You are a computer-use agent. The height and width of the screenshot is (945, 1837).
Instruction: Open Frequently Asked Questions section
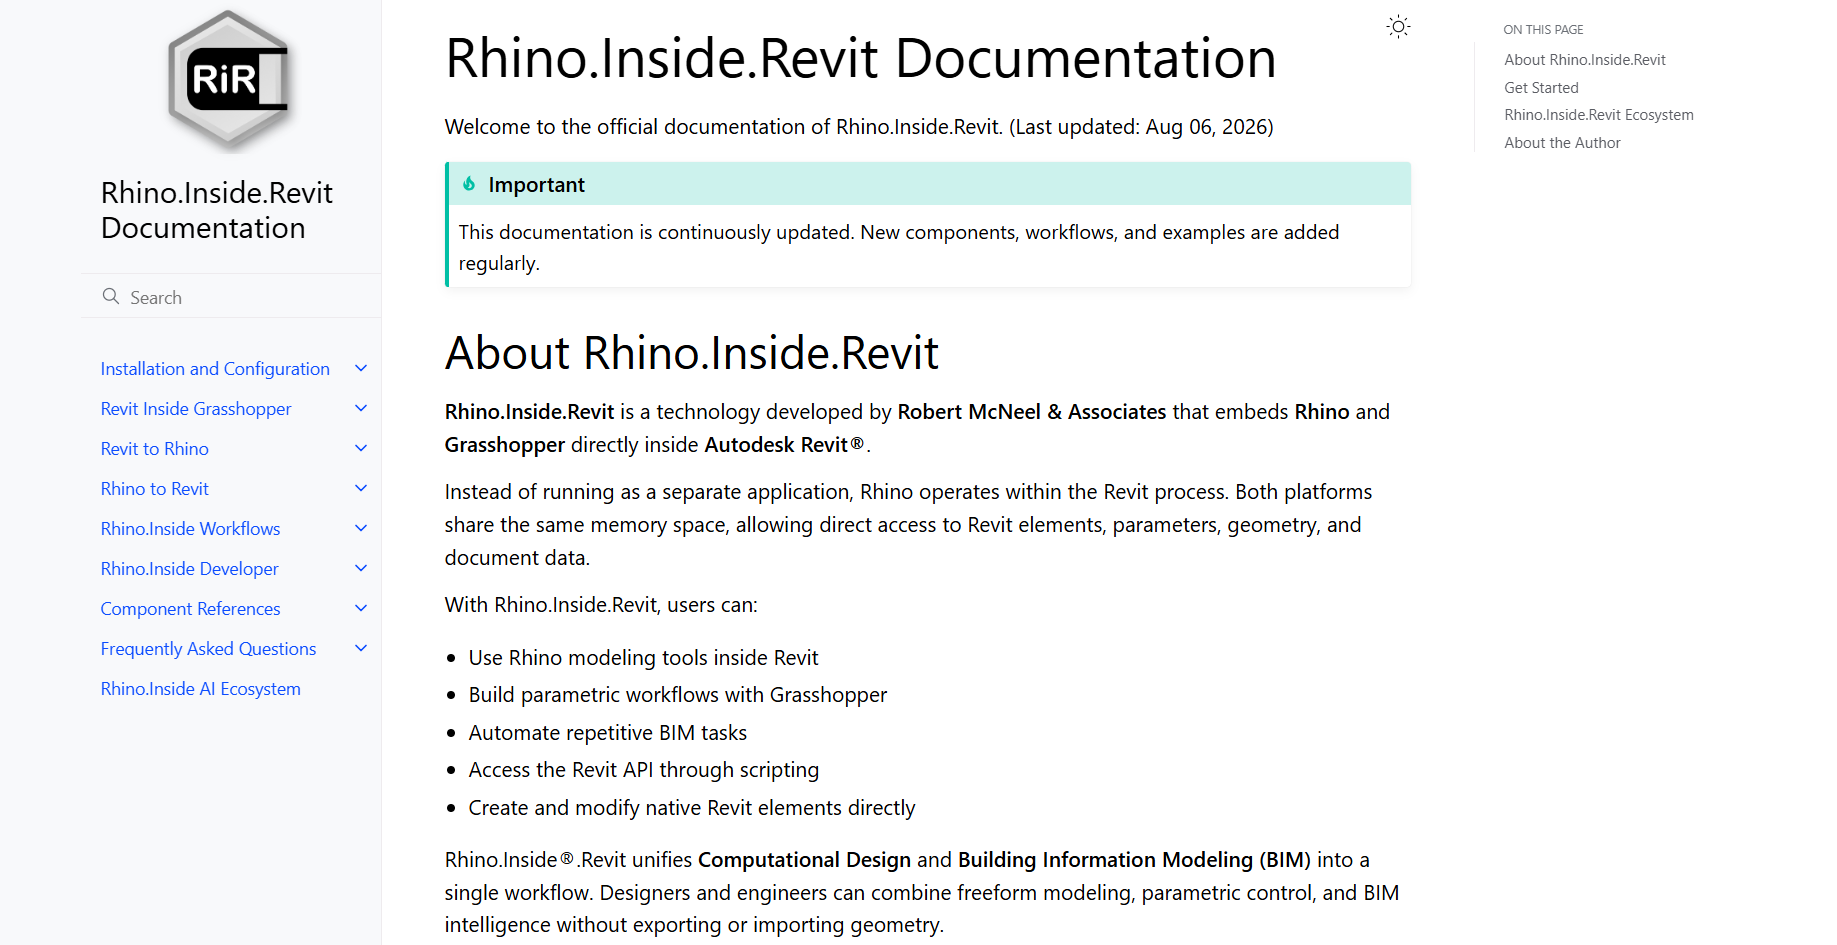[x=208, y=649]
